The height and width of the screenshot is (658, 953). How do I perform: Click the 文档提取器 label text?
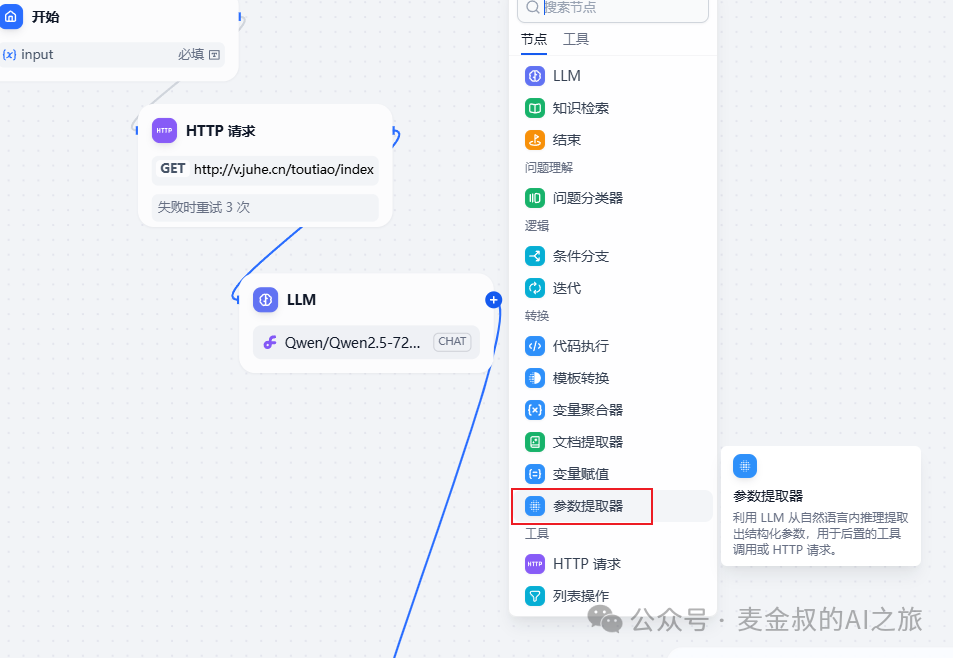[x=588, y=442]
